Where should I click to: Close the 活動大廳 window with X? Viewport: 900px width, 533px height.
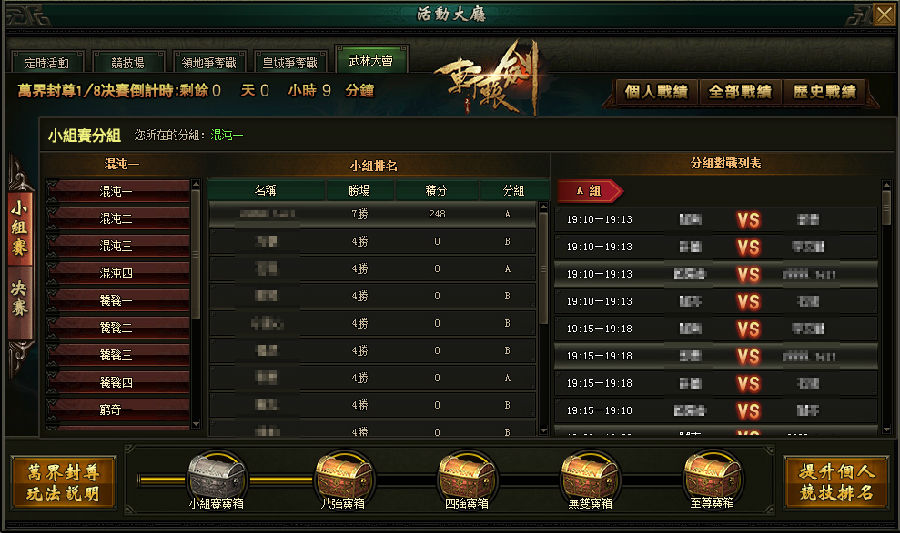tap(884, 14)
